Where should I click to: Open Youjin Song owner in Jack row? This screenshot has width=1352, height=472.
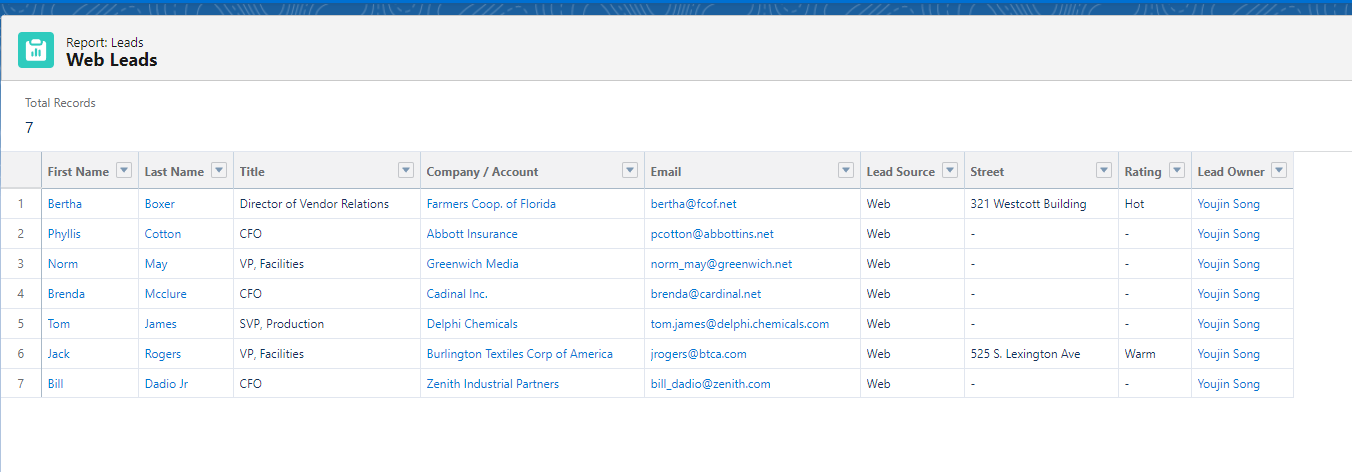(1229, 354)
